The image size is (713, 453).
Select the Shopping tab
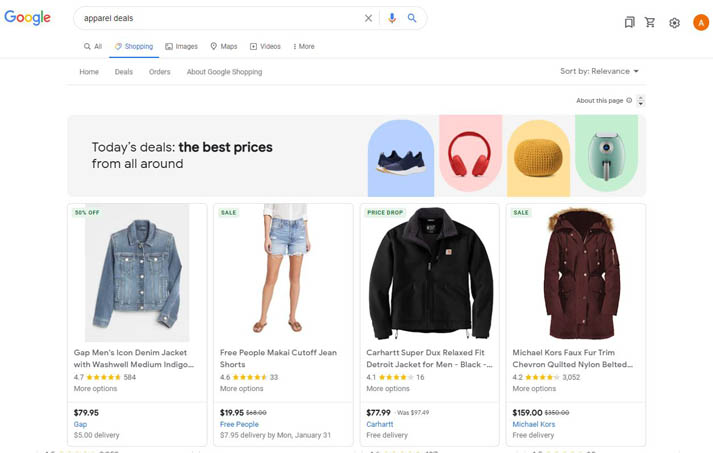[134, 46]
